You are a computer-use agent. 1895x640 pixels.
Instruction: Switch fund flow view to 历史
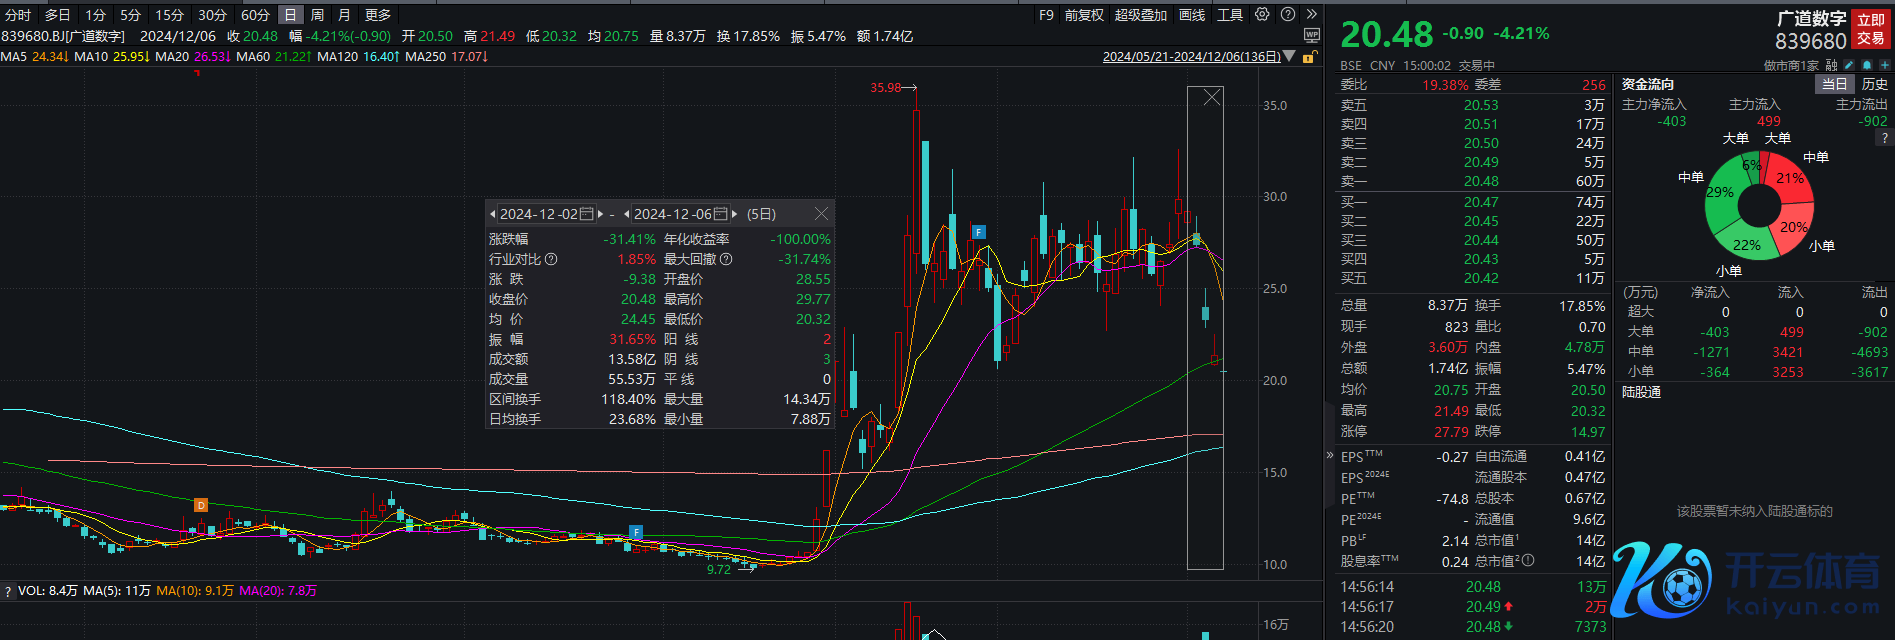coord(1874,85)
